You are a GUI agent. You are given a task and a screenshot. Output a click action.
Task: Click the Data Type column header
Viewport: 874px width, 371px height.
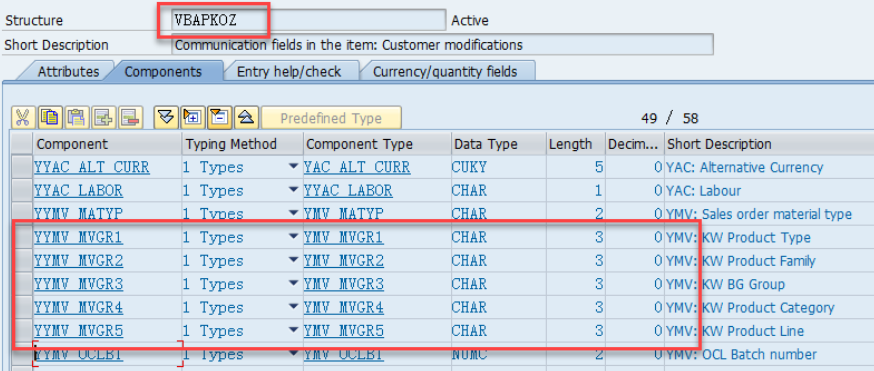point(499,144)
